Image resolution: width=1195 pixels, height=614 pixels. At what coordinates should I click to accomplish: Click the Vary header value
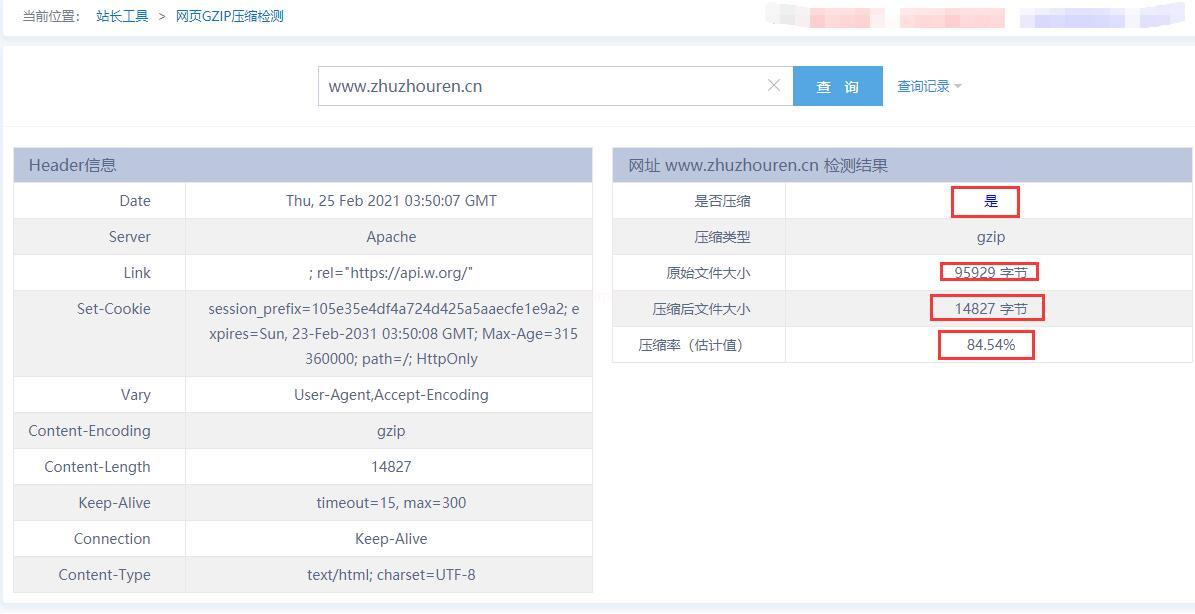tap(391, 395)
